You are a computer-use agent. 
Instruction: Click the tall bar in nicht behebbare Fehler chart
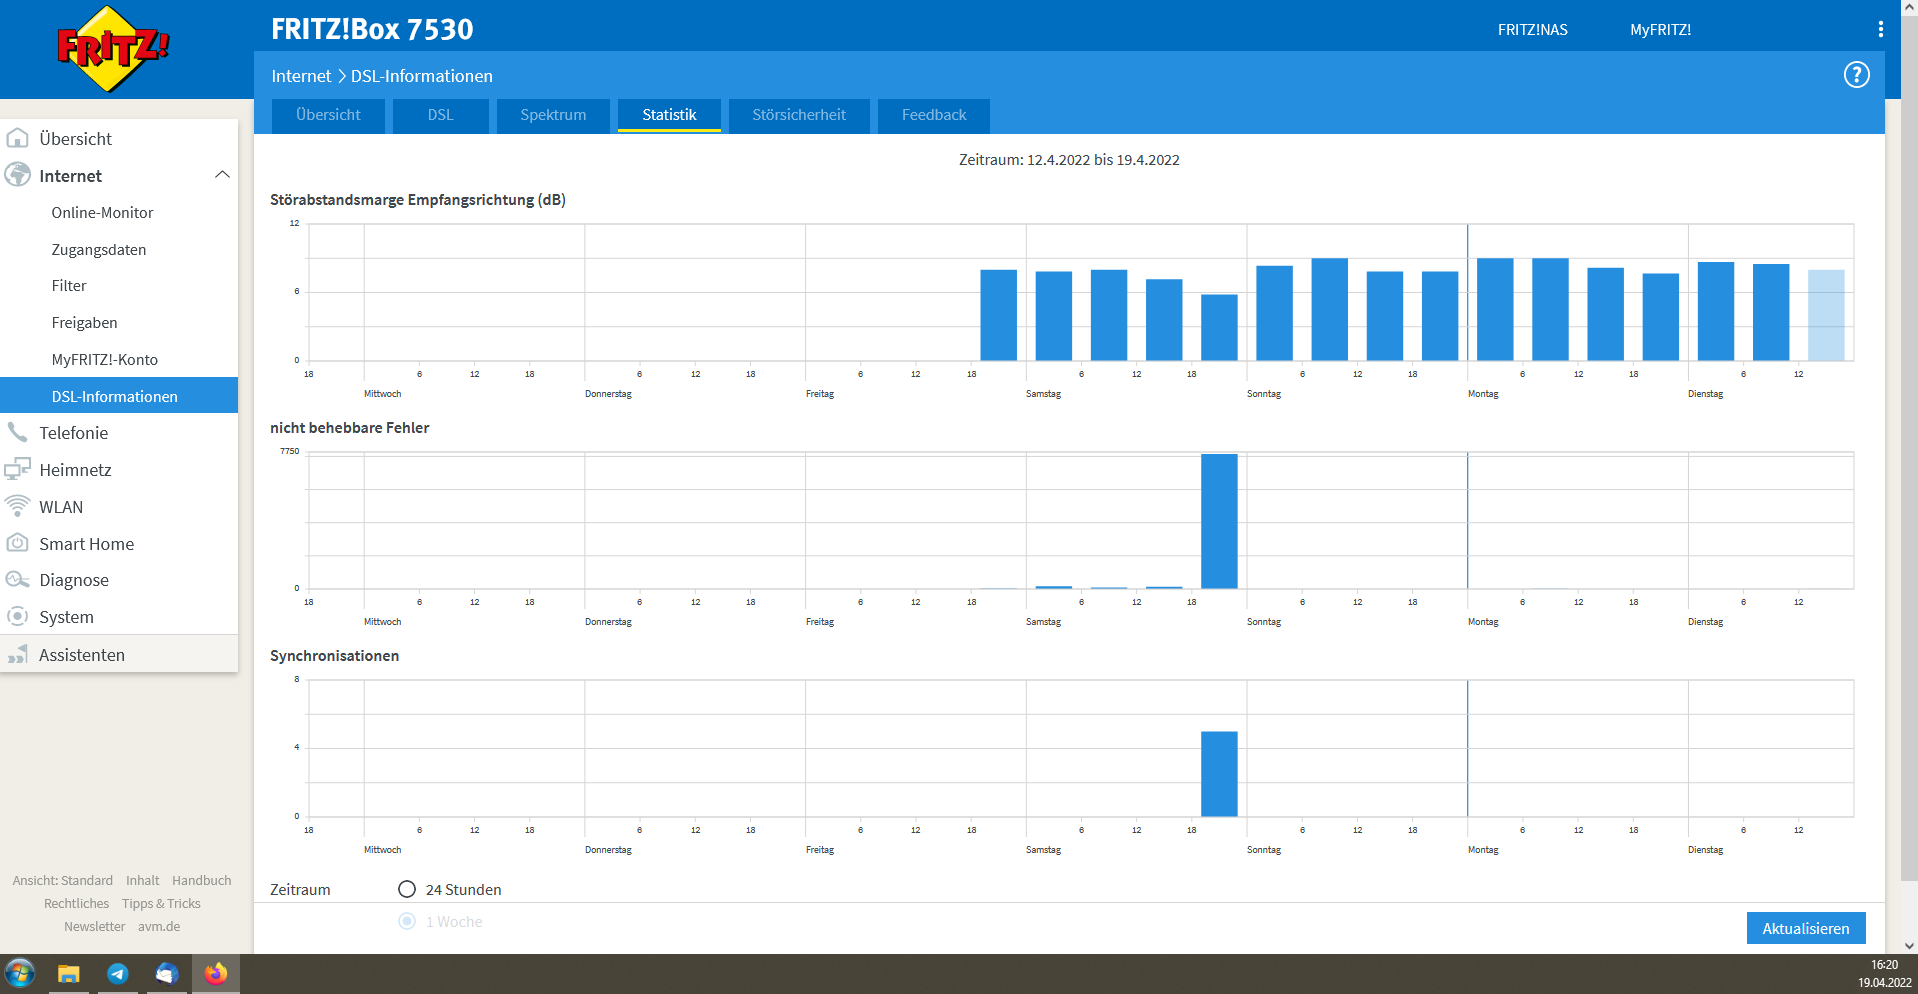pos(1219,521)
